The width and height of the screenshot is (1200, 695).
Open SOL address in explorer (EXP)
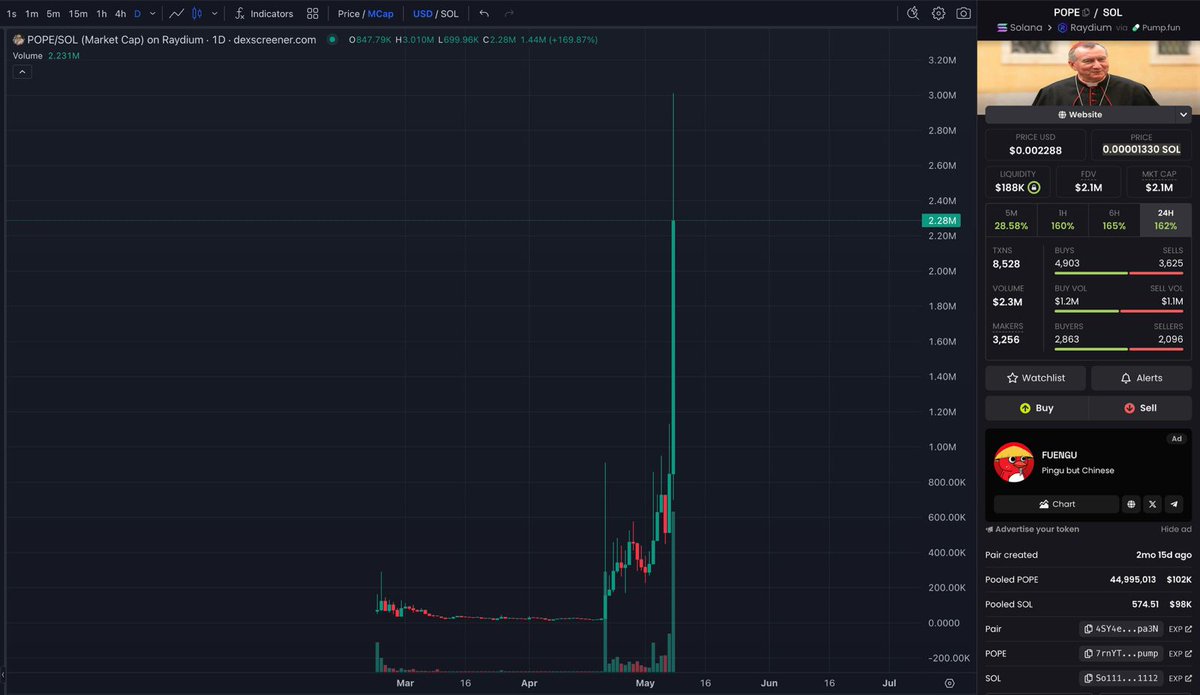pos(1180,679)
